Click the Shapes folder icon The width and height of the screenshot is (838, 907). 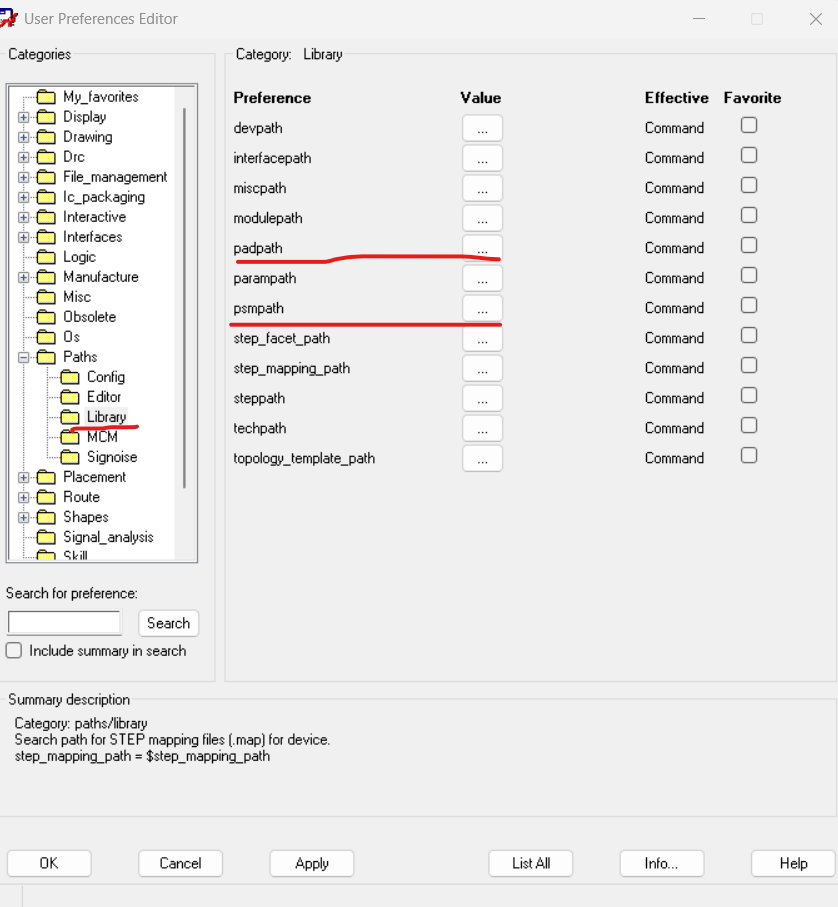[x=46, y=517]
